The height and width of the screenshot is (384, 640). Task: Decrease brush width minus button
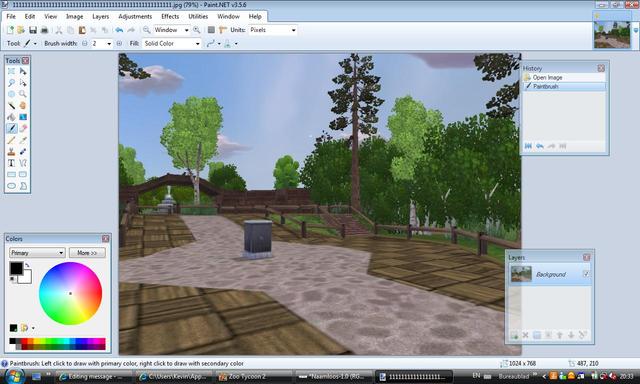coord(84,43)
